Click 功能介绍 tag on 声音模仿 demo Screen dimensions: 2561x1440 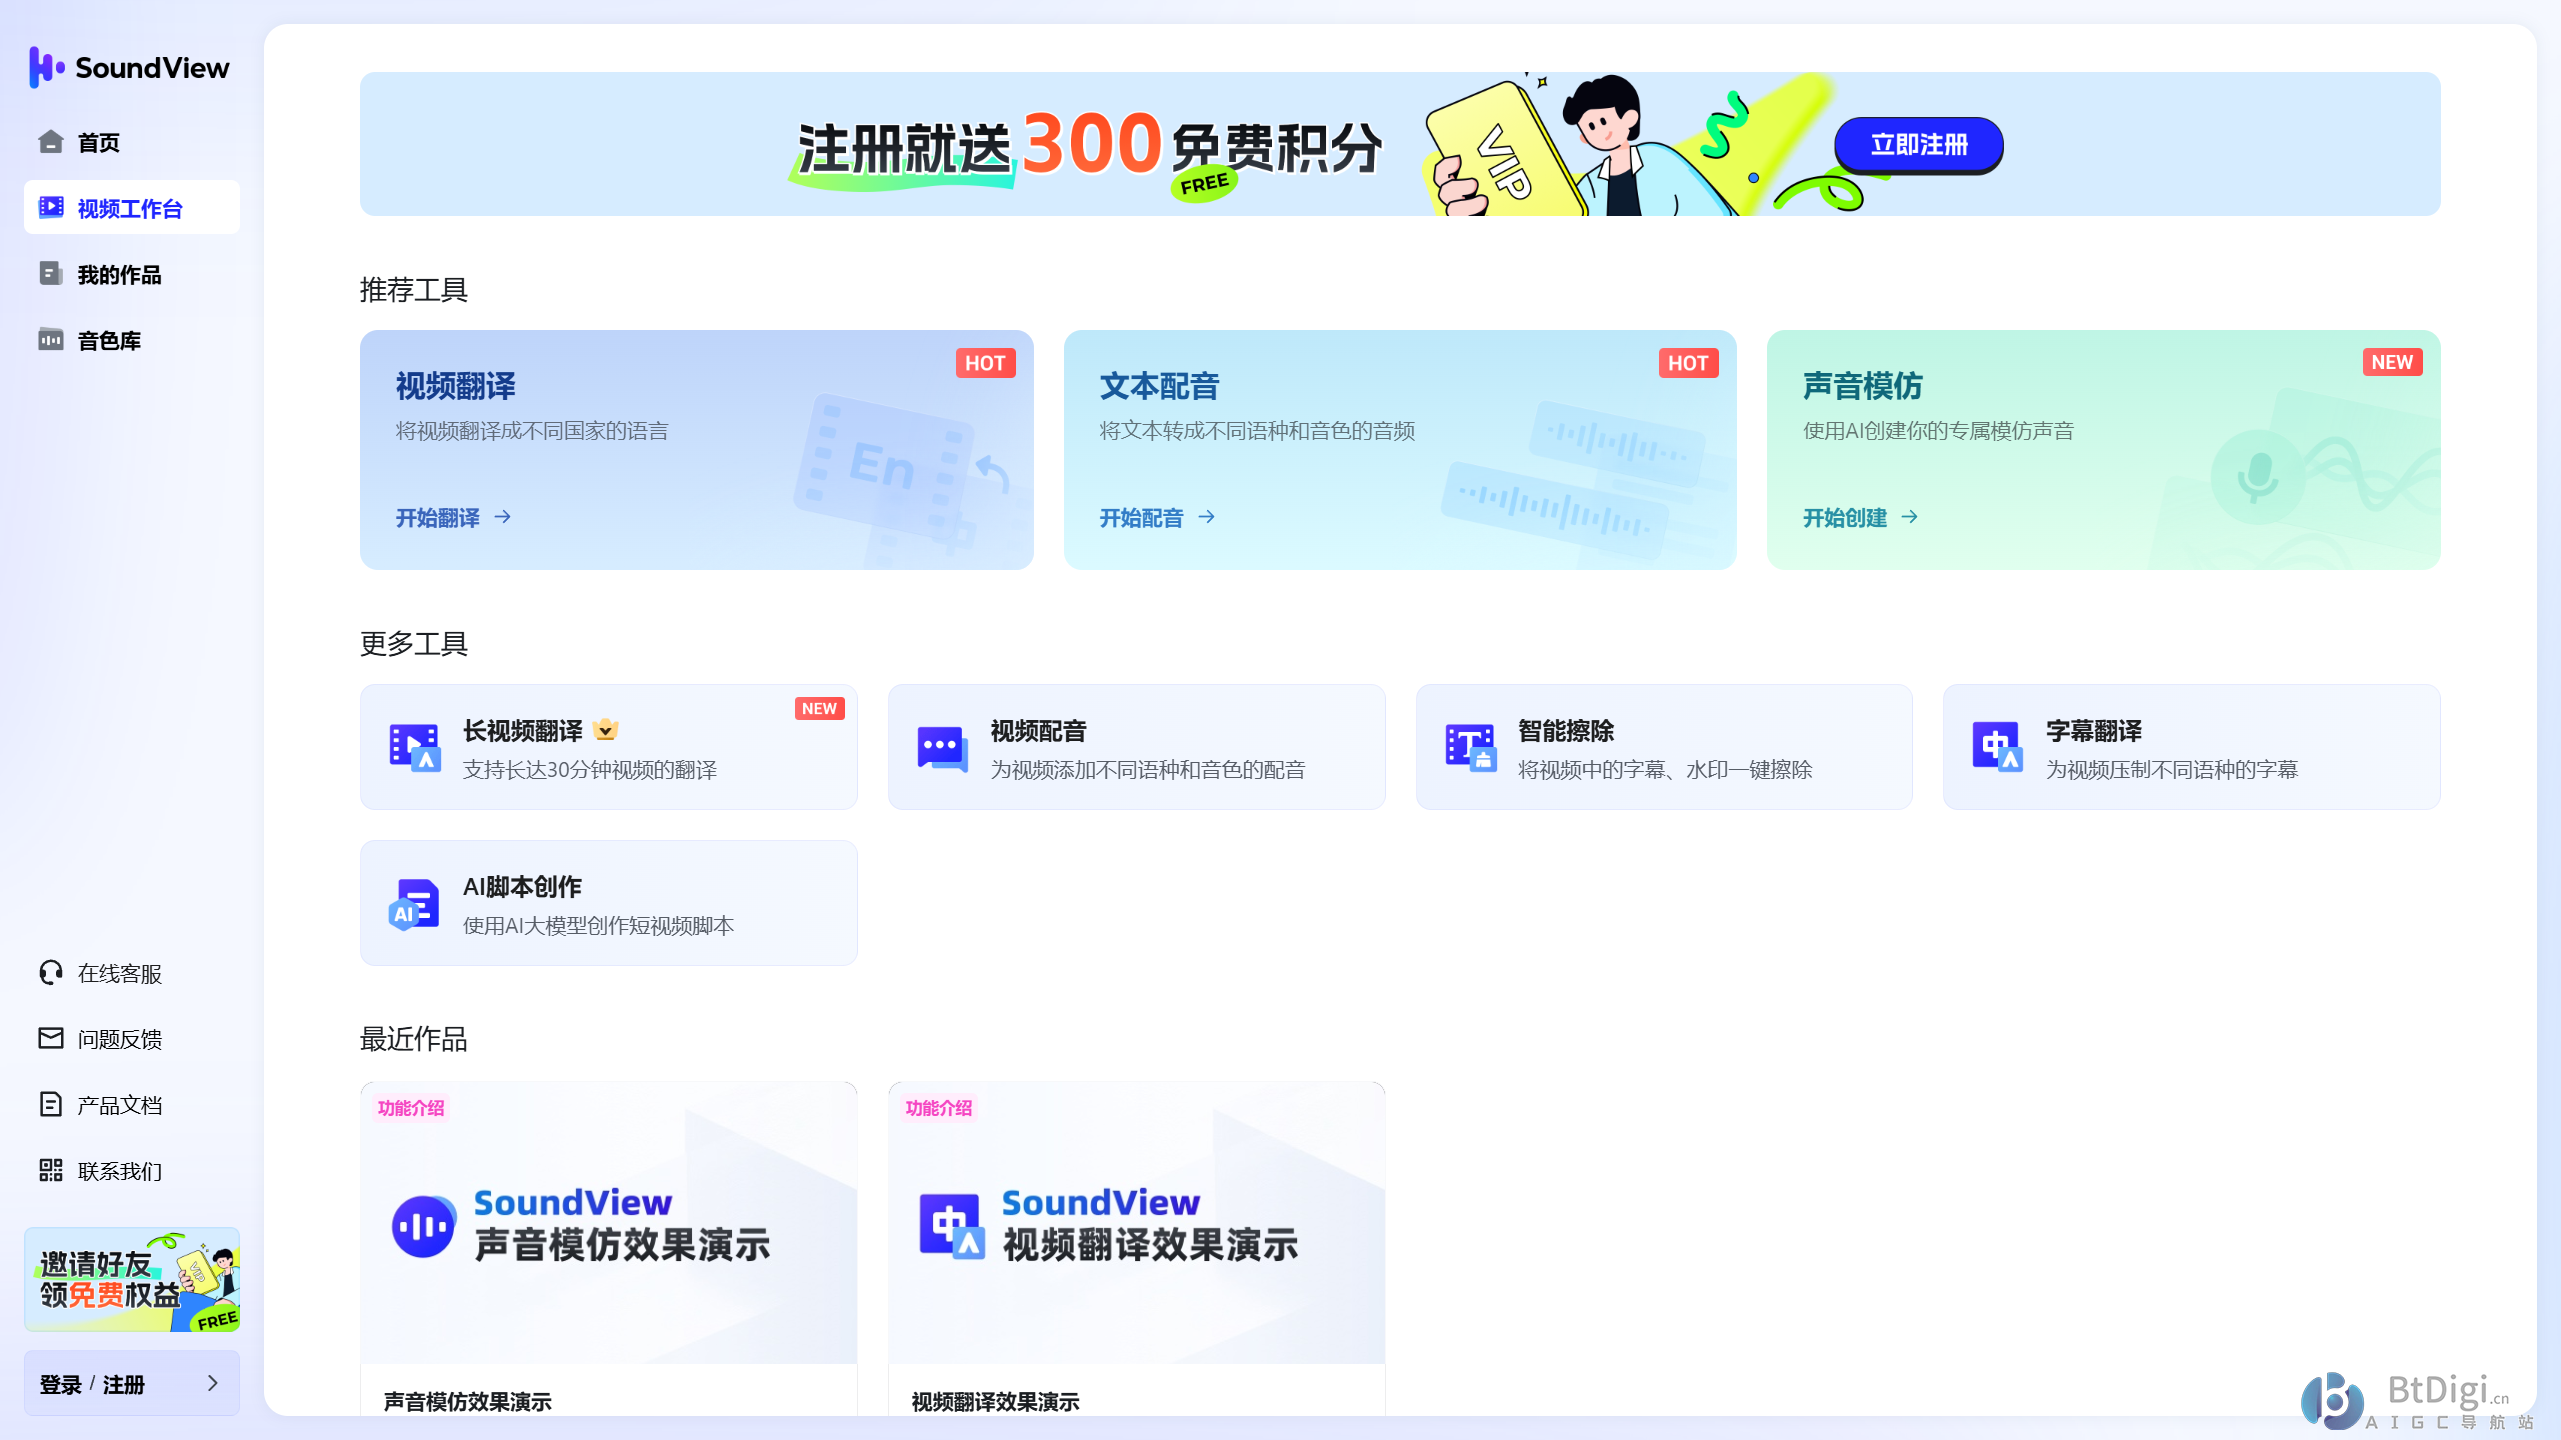[411, 1108]
